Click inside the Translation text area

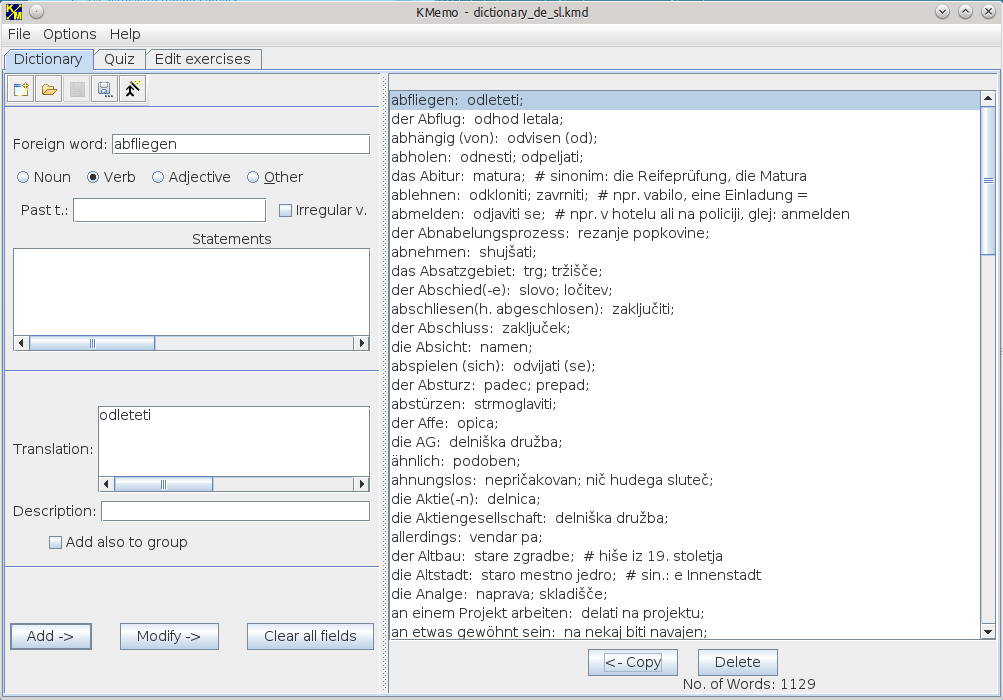[x=234, y=441]
